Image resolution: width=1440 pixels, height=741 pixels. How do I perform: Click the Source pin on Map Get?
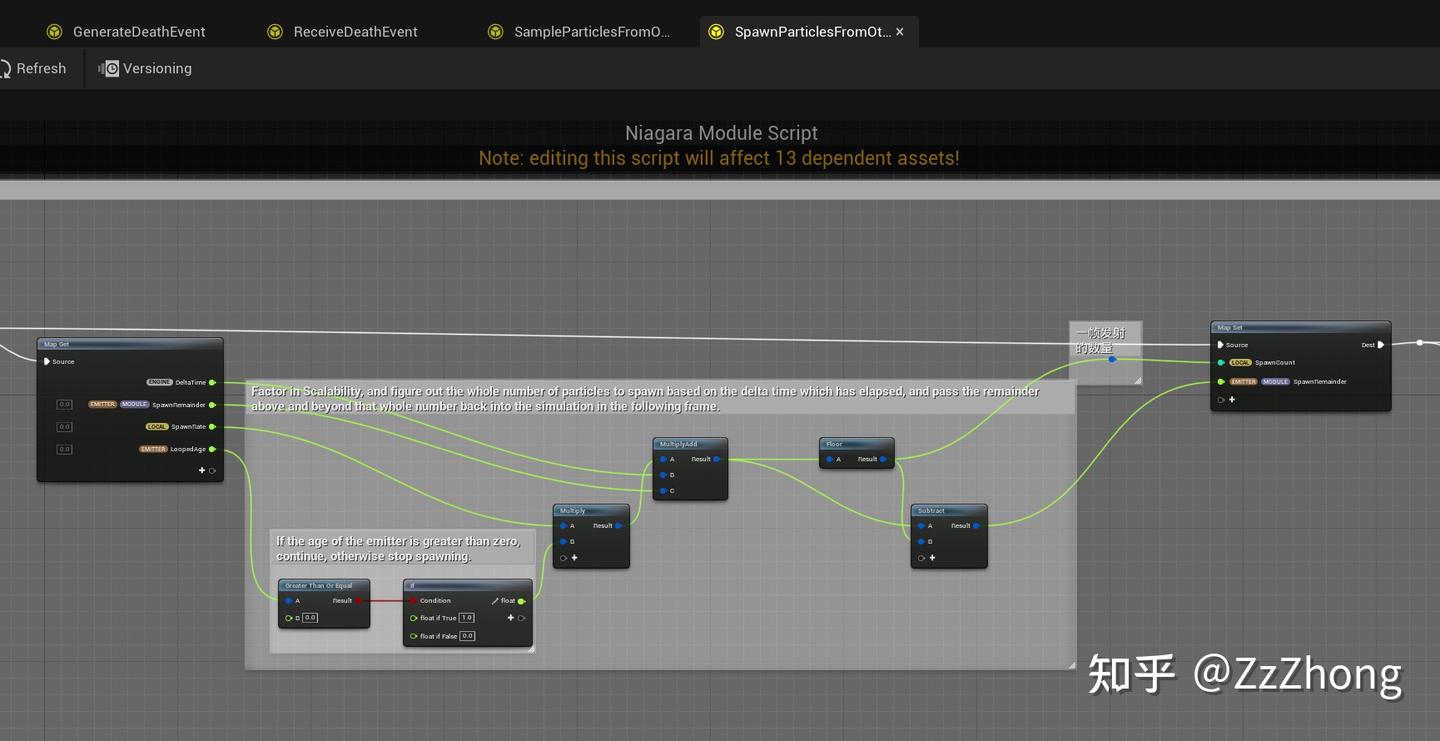47,362
